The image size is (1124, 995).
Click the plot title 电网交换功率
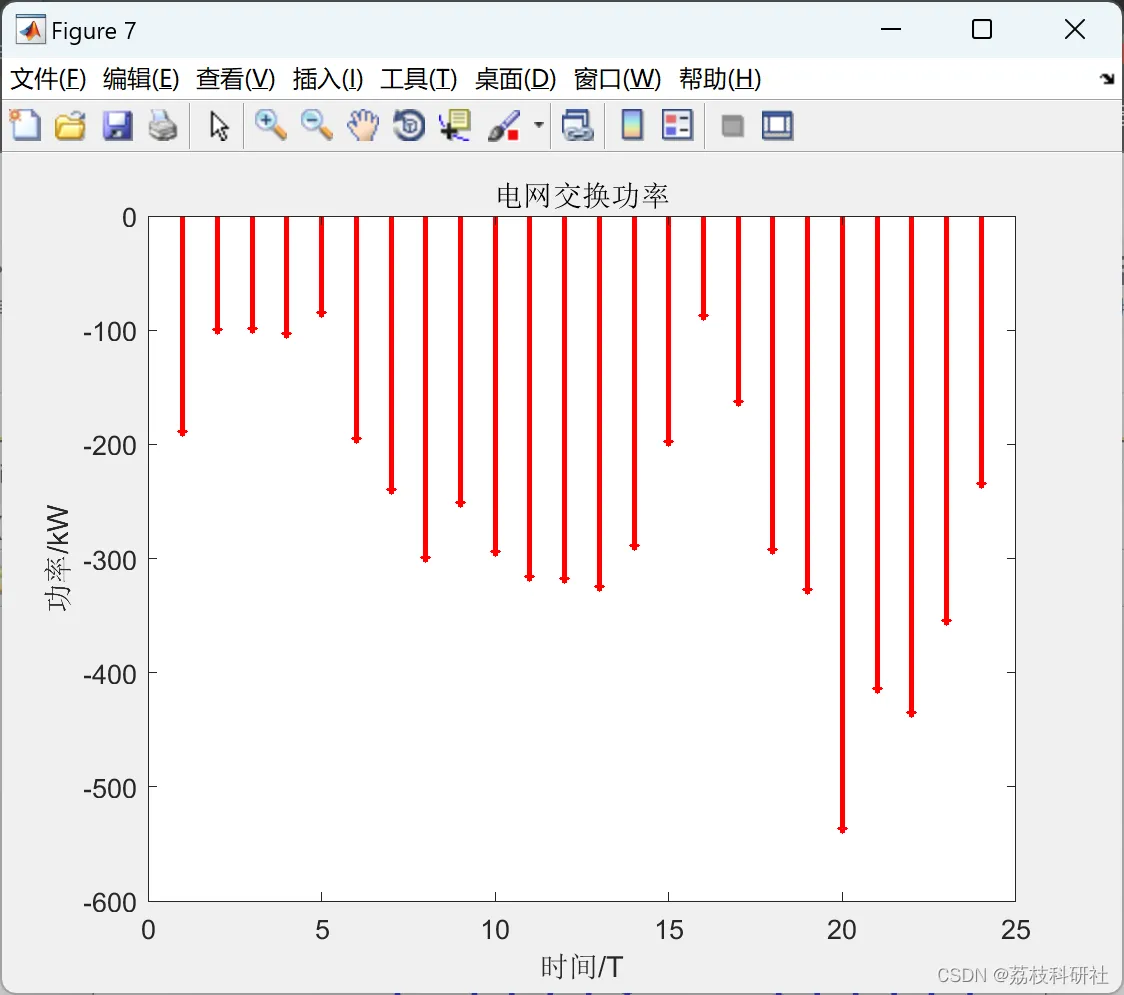[x=582, y=196]
